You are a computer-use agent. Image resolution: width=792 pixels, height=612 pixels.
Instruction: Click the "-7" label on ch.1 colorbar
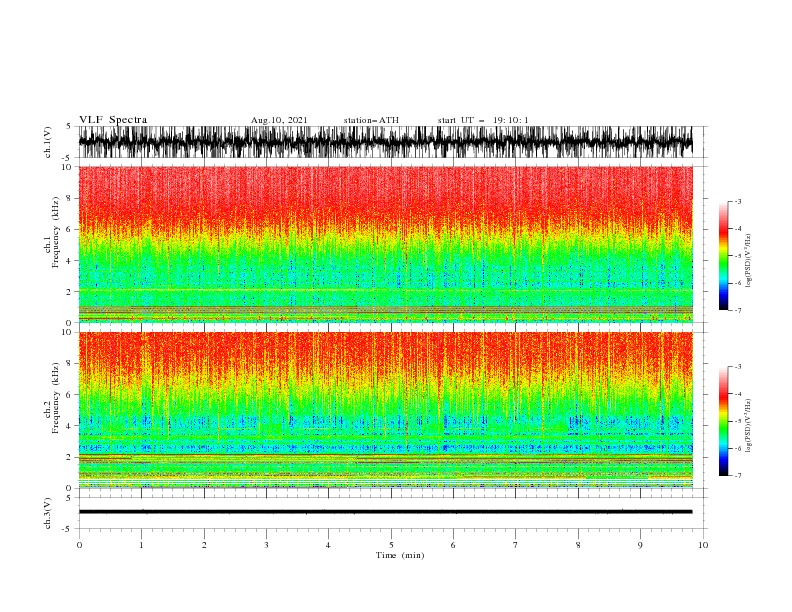click(x=737, y=310)
